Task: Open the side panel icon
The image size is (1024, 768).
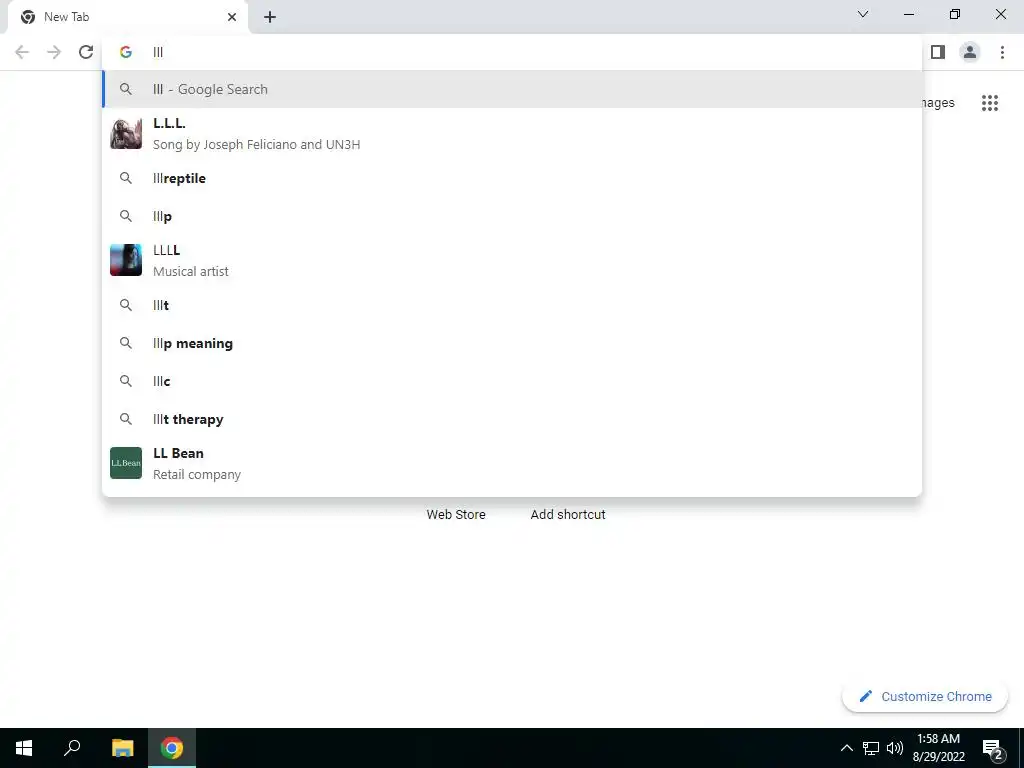Action: click(938, 52)
